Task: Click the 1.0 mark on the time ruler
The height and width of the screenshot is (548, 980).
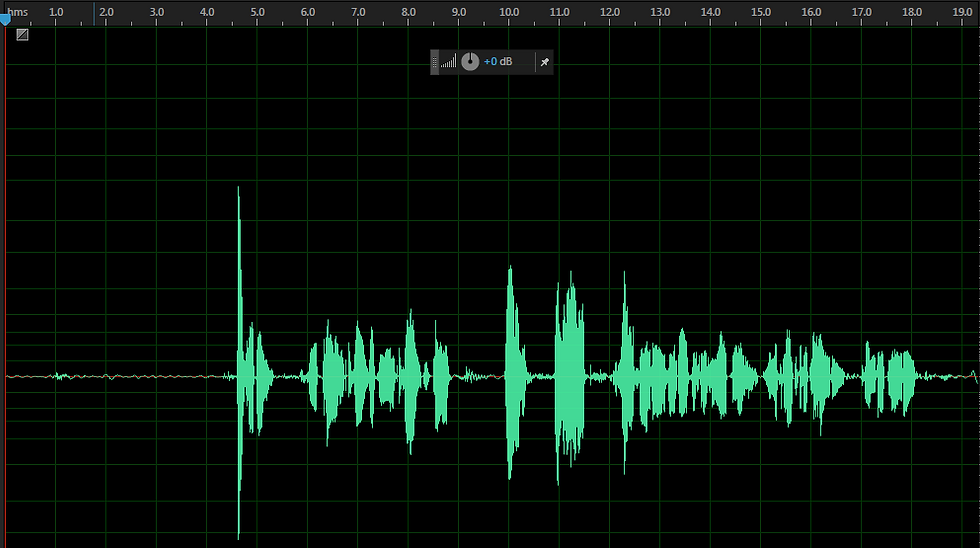Action: click(x=56, y=12)
